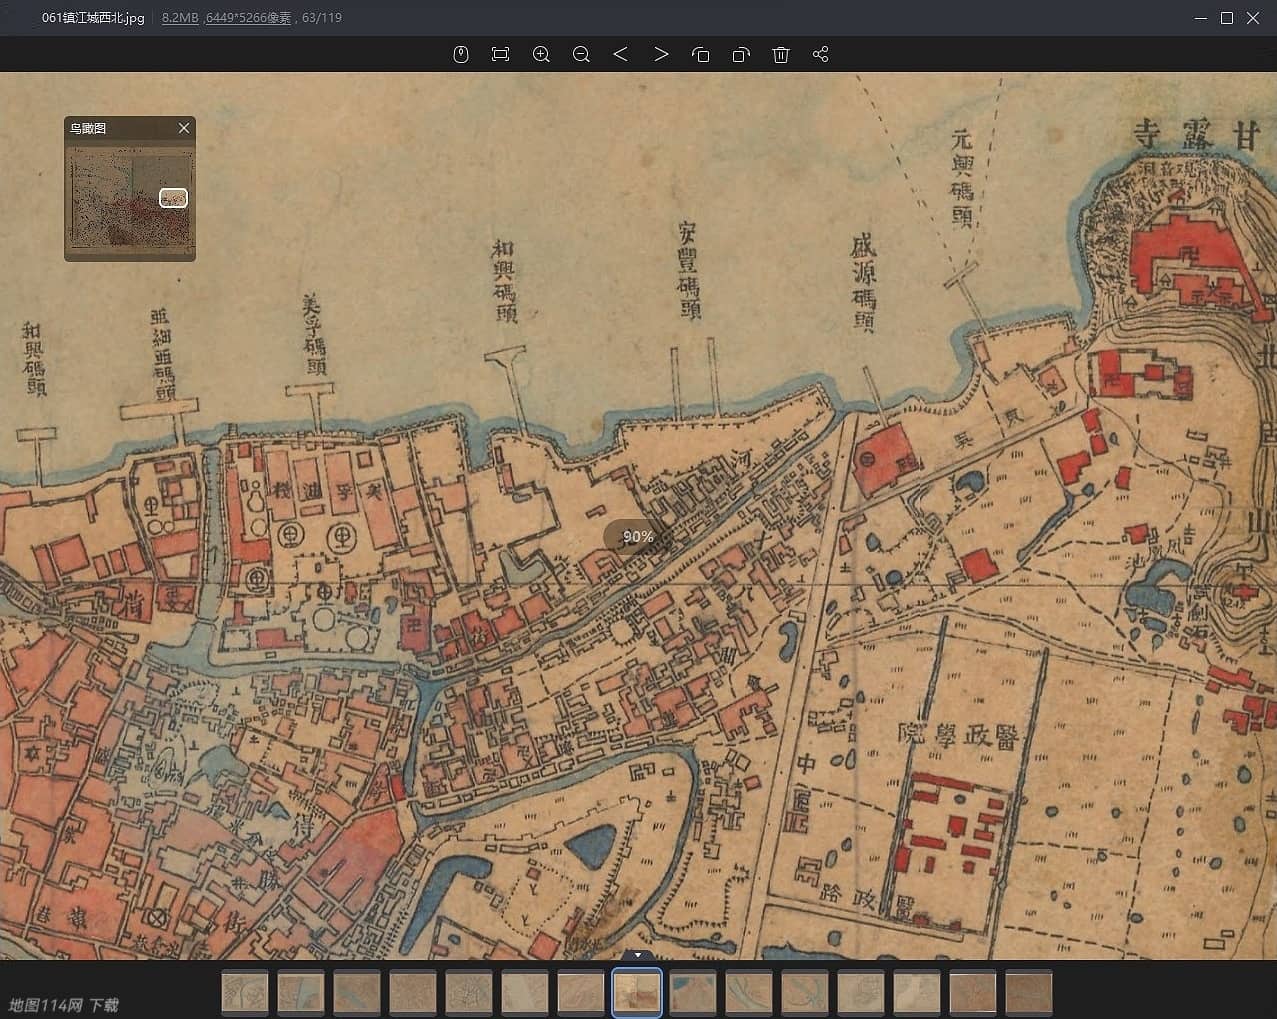Image resolution: width=1277 pixels, height=1019 pixels.
Task: Open the share icon in the toolbar
Action: click(x=821, y=54)
